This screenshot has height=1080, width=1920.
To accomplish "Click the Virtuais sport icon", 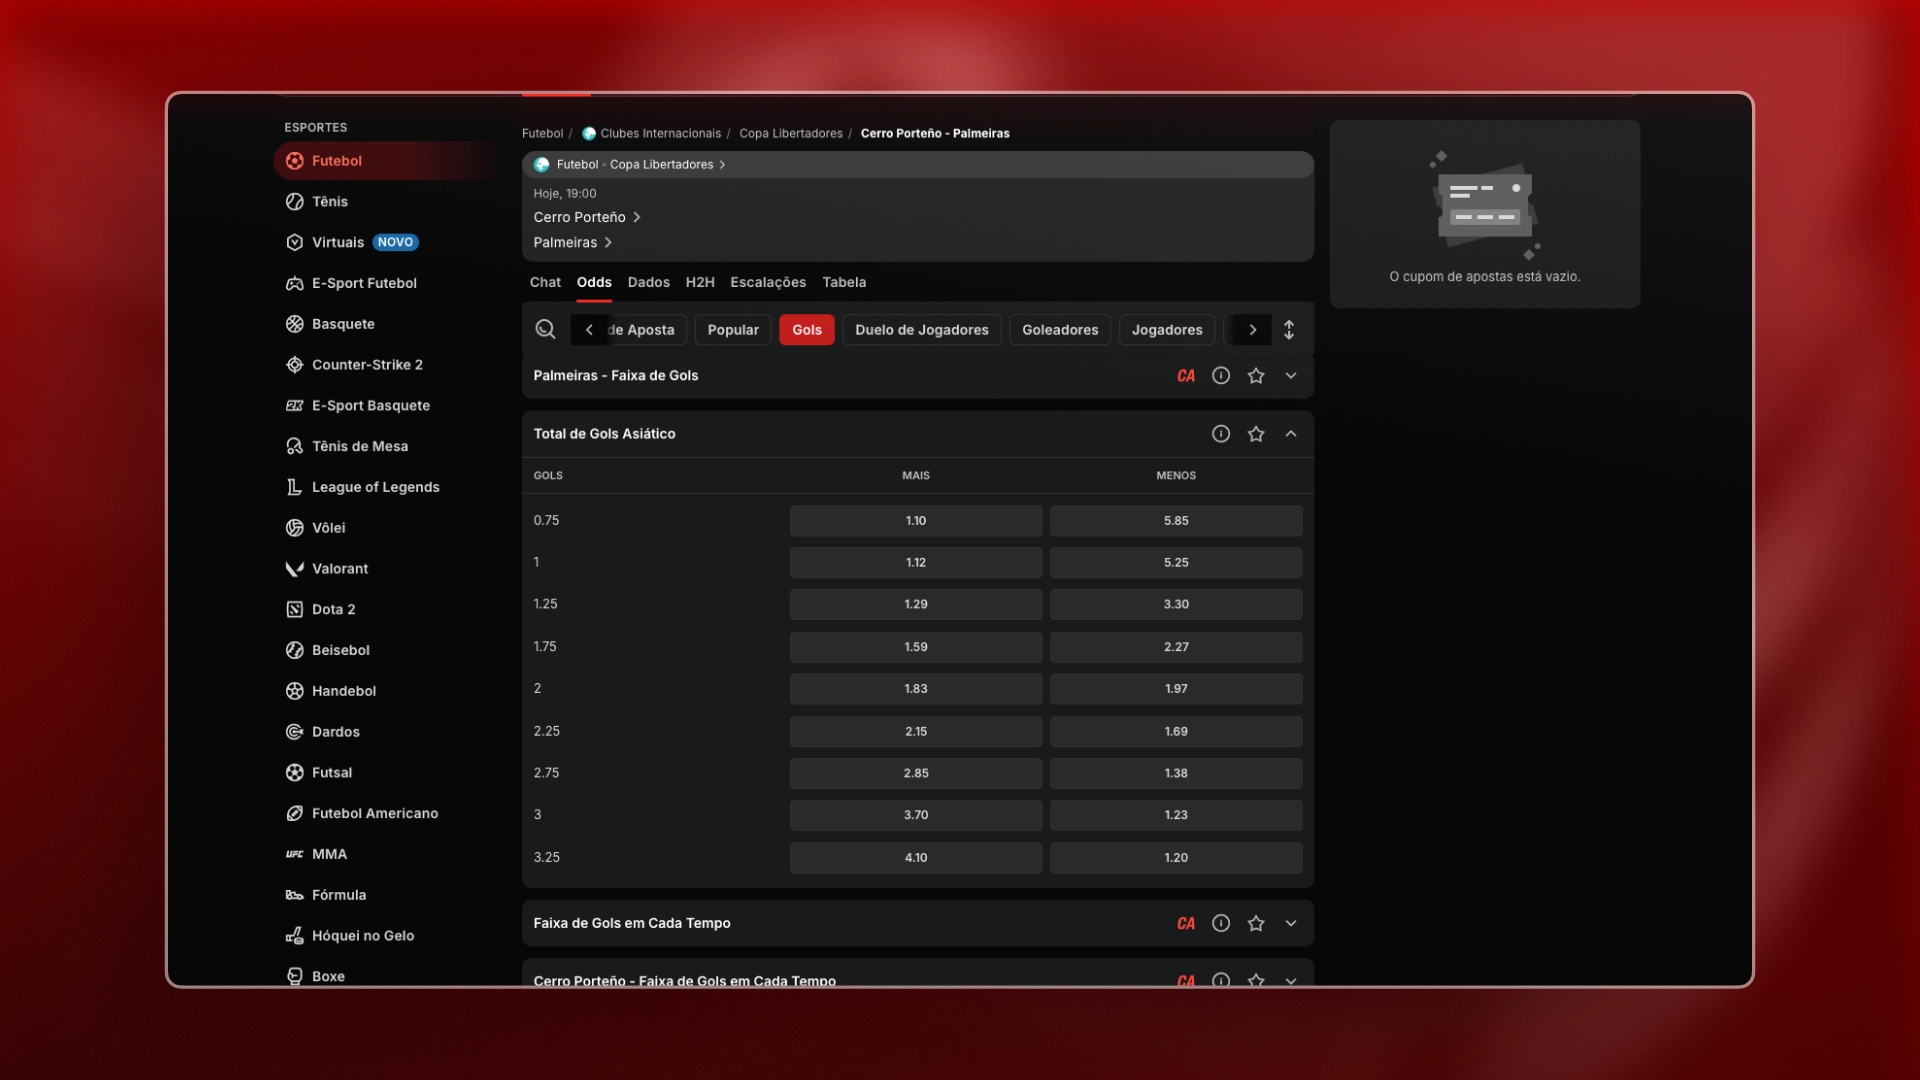I will 294,243.
